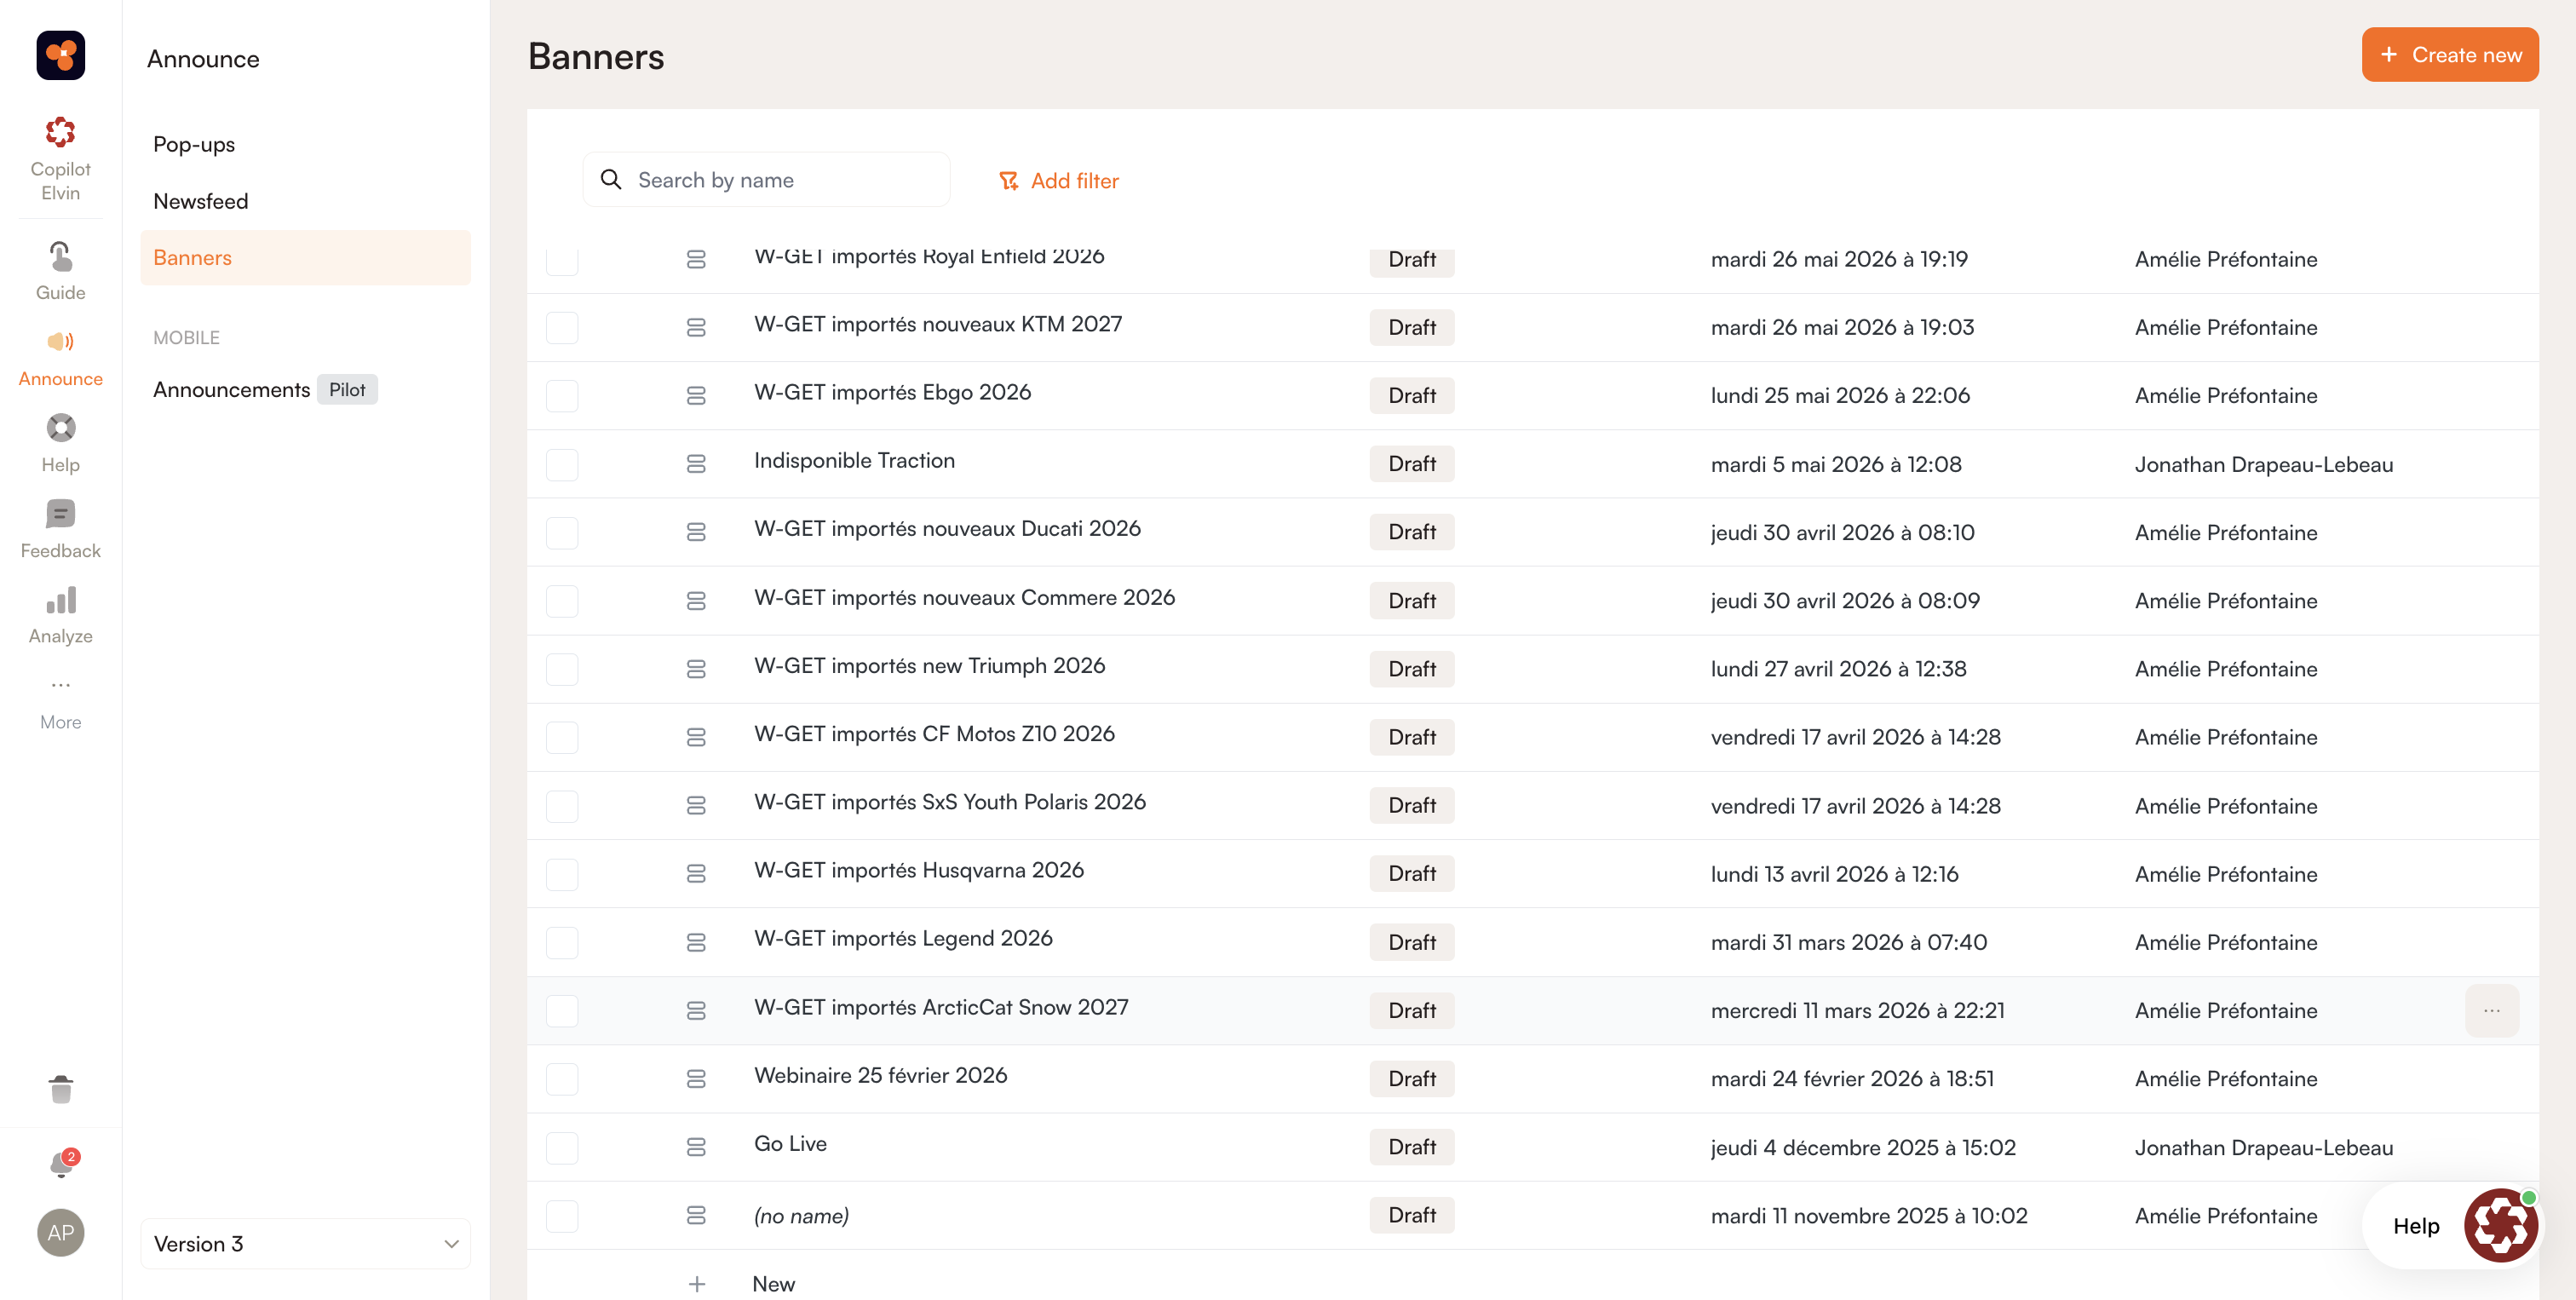
Task: Click the Create new button
Action: (x=2449, y=54)
